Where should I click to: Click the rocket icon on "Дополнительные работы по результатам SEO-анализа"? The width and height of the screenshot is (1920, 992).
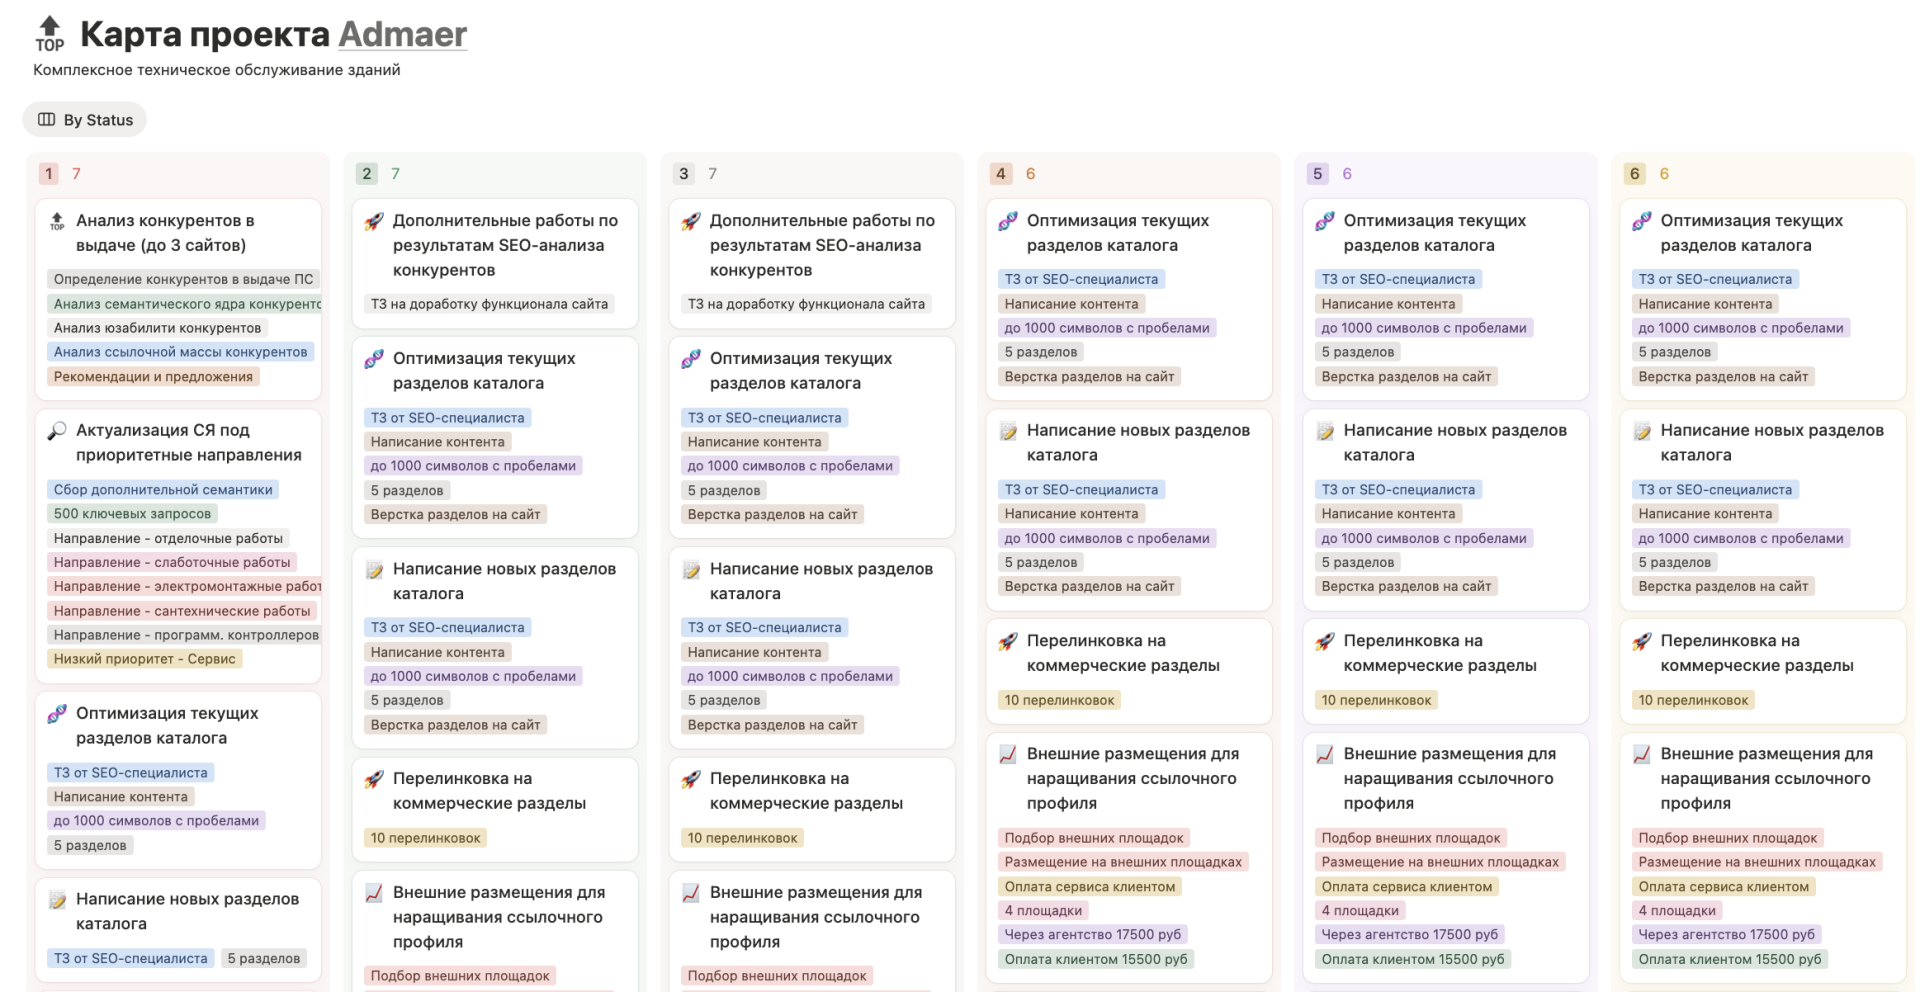tap(375, 220)
